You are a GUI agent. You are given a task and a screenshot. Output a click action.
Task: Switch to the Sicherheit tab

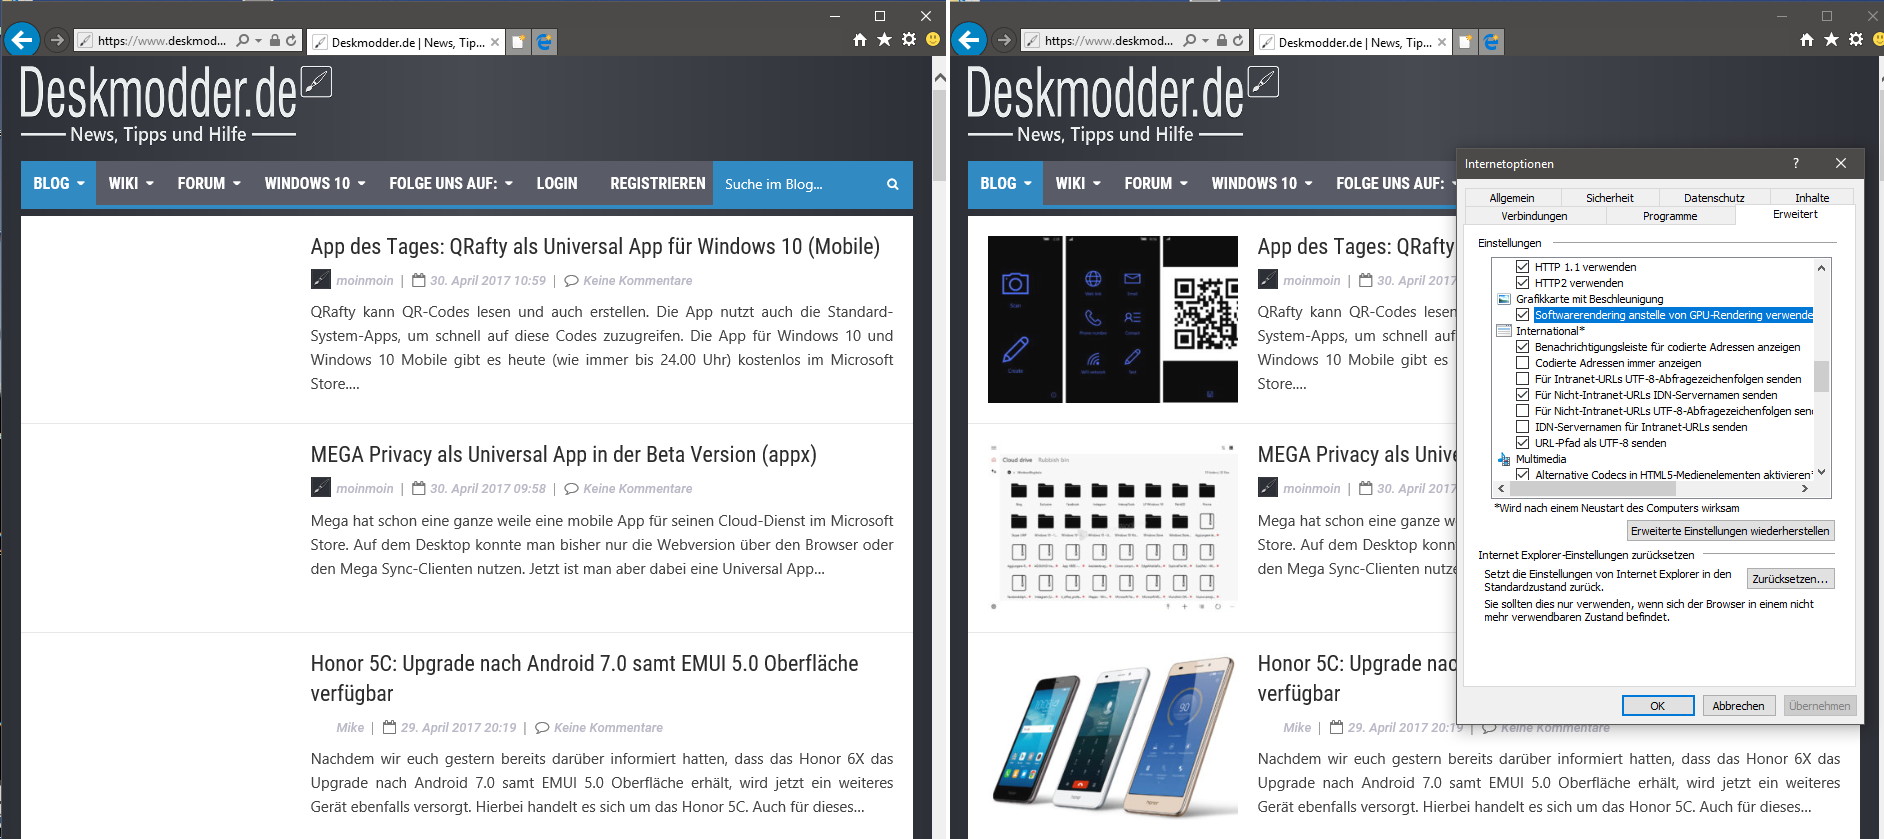point(1610,198)
